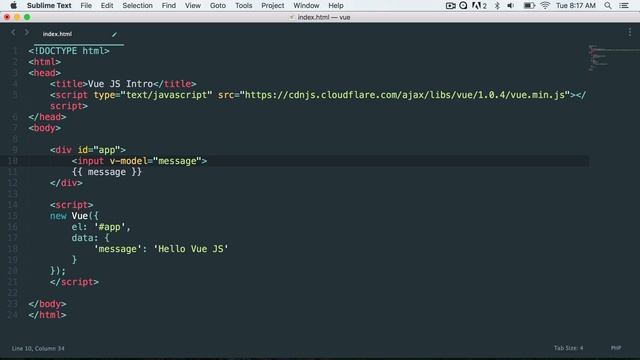Click the Vue JS Intro title text
The image size is (640, 360).
(x=120, y=84)
